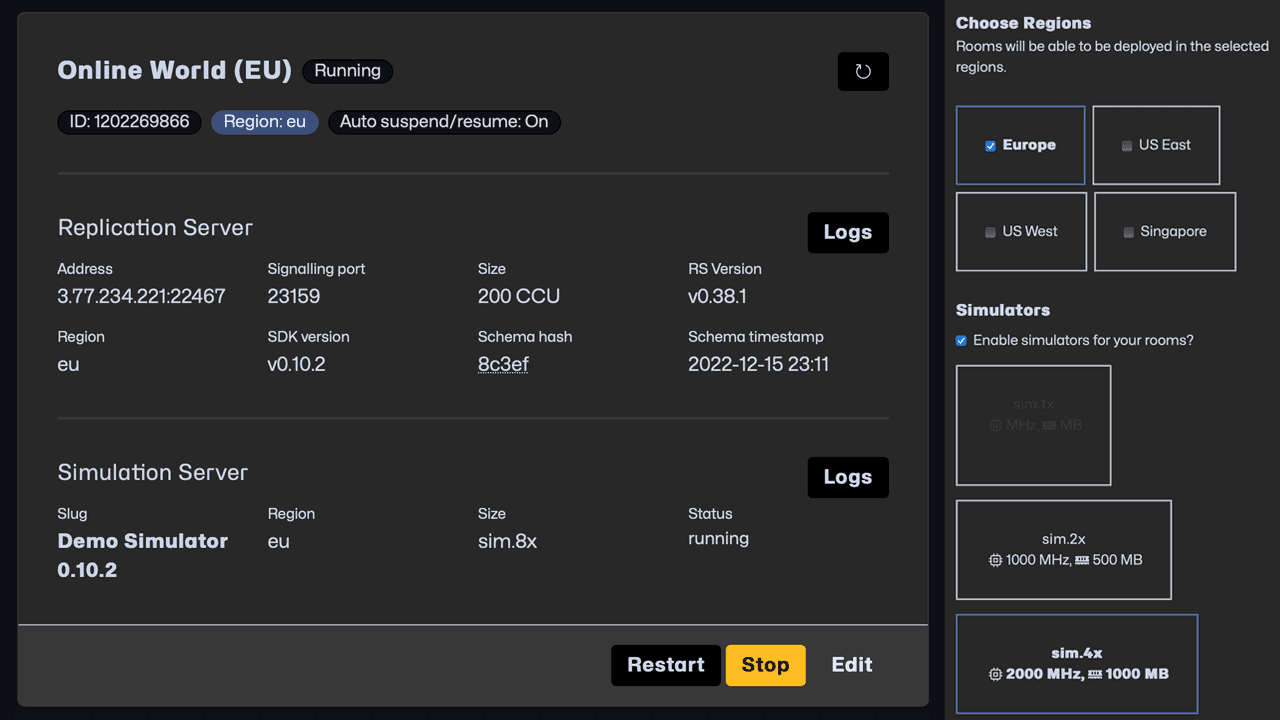Screen dimensions: 1280x720
Task: Click the Auto suspend/resume badge
Action: click(x=444, y=122)
